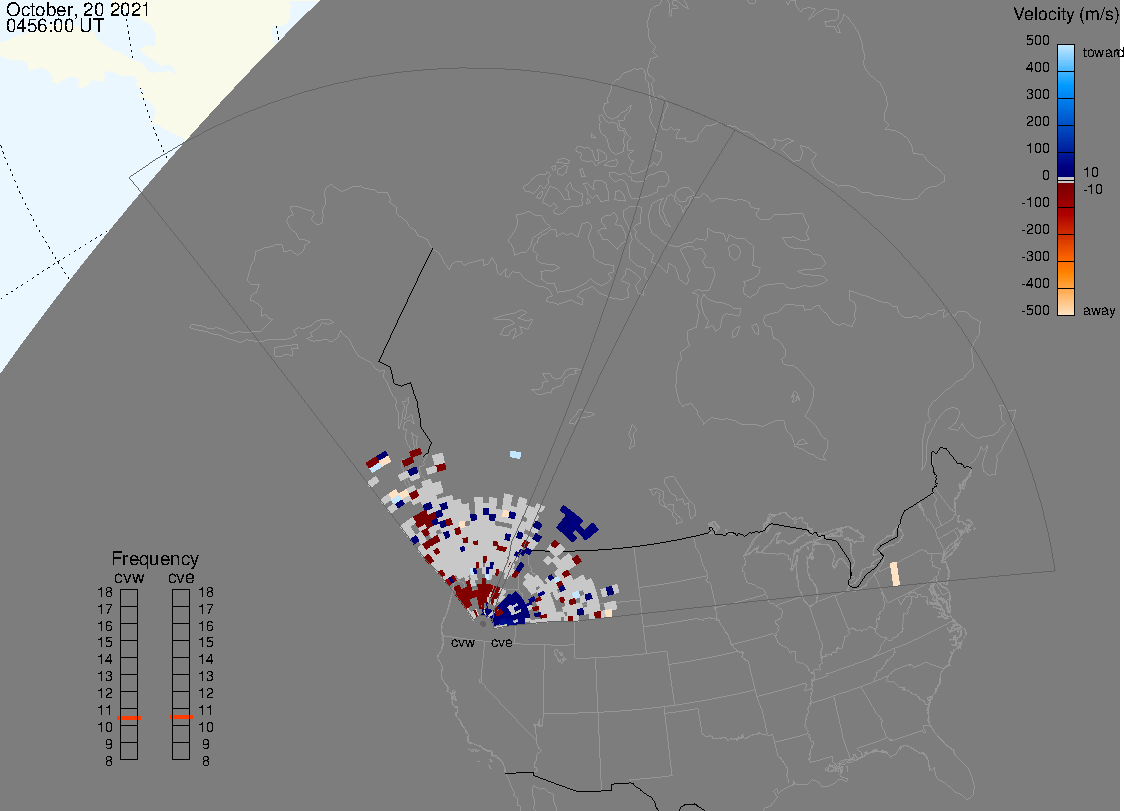The image size is (1124, 811).
Task: Click the 'October, 20 2021' date text
Action: (78, 10)
